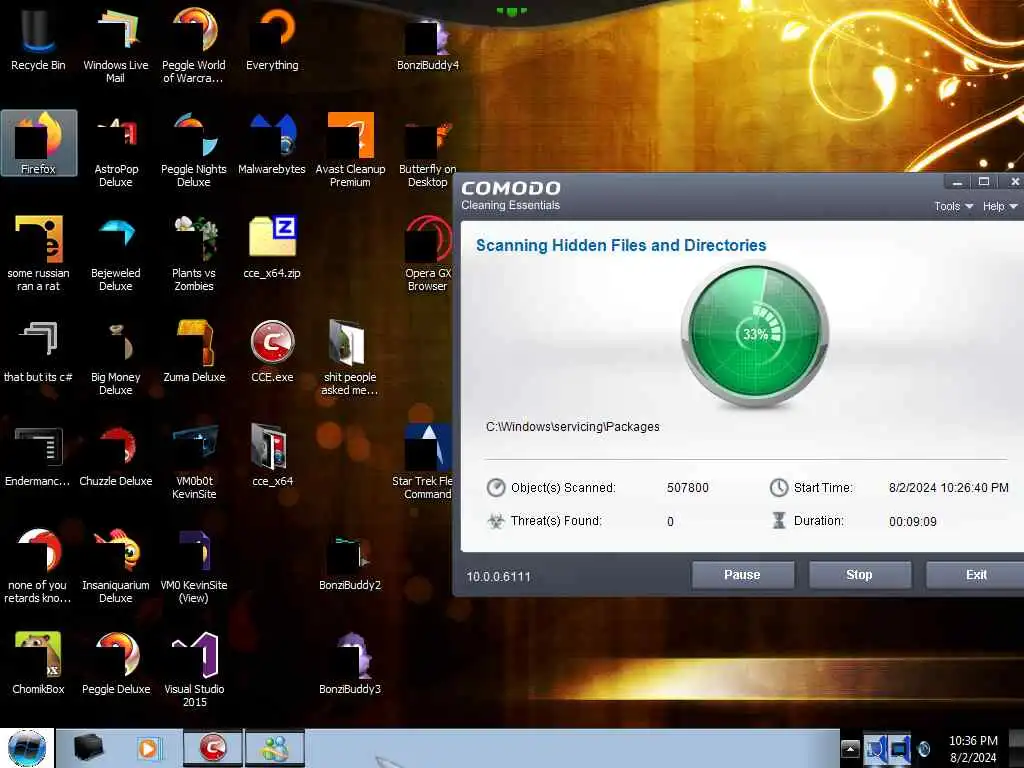Select 'shit people asked me' folder
Screen dimensions: 1024x768
[350, 357]
